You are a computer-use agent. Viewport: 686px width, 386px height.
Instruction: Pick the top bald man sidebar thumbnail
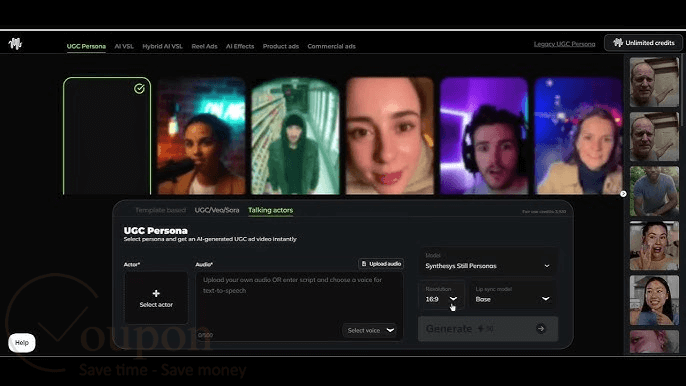(654, 82)
